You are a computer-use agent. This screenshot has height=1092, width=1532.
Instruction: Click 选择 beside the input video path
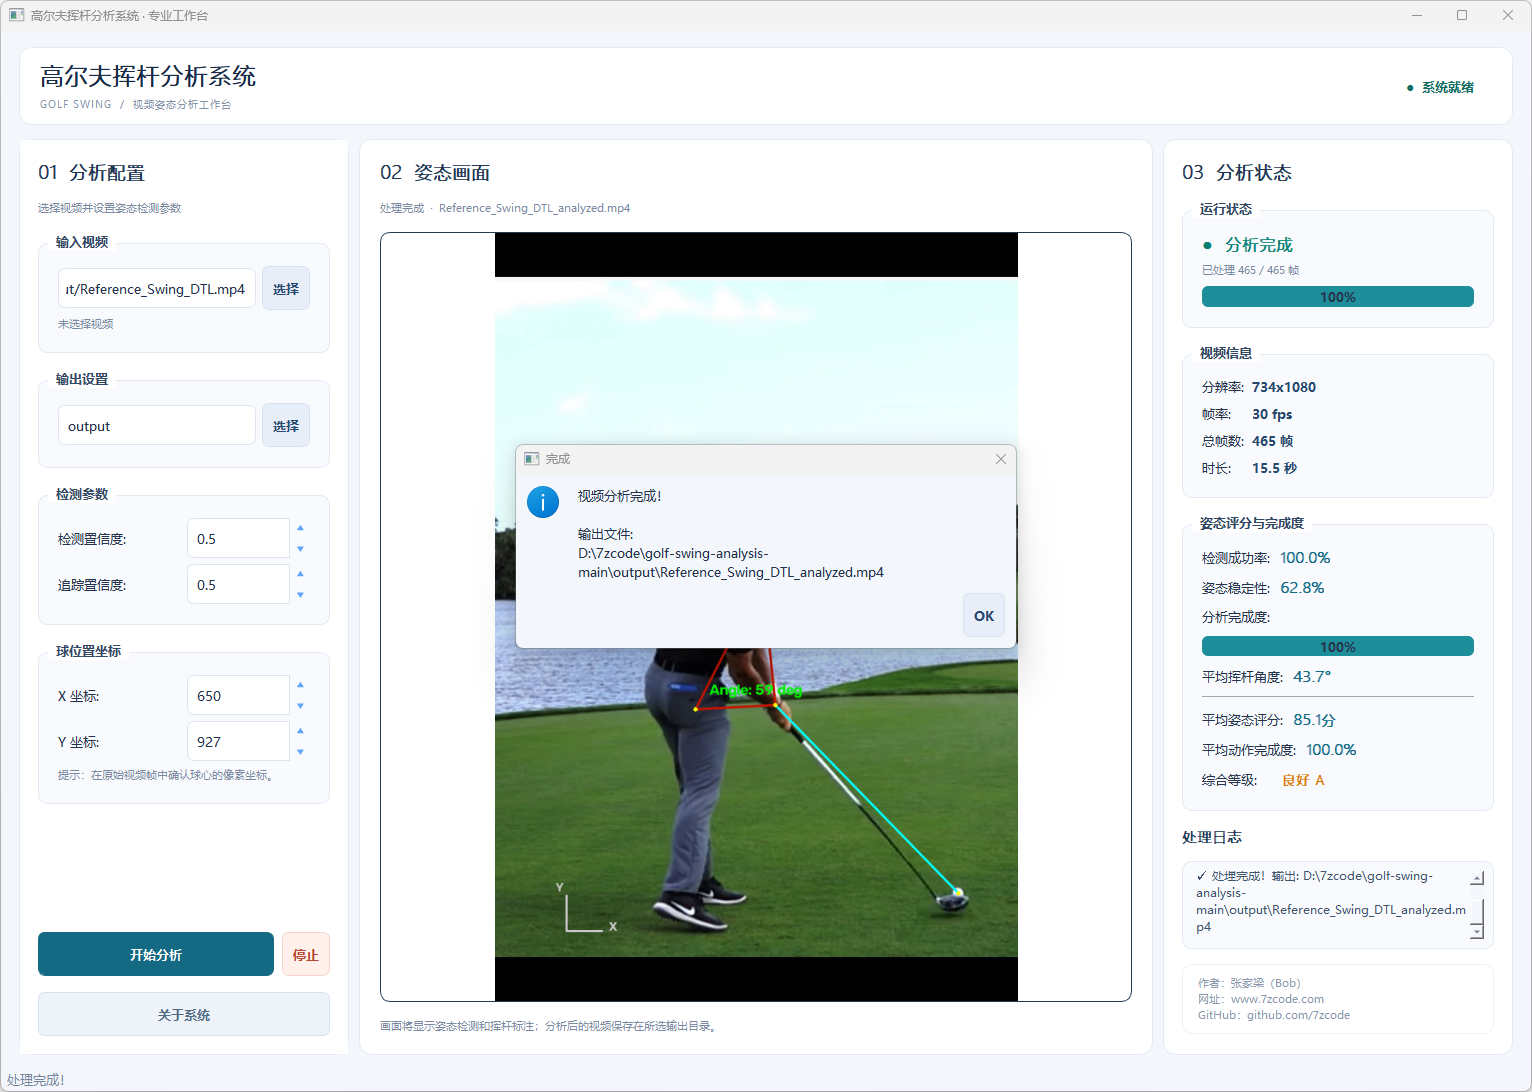[286, 289]
